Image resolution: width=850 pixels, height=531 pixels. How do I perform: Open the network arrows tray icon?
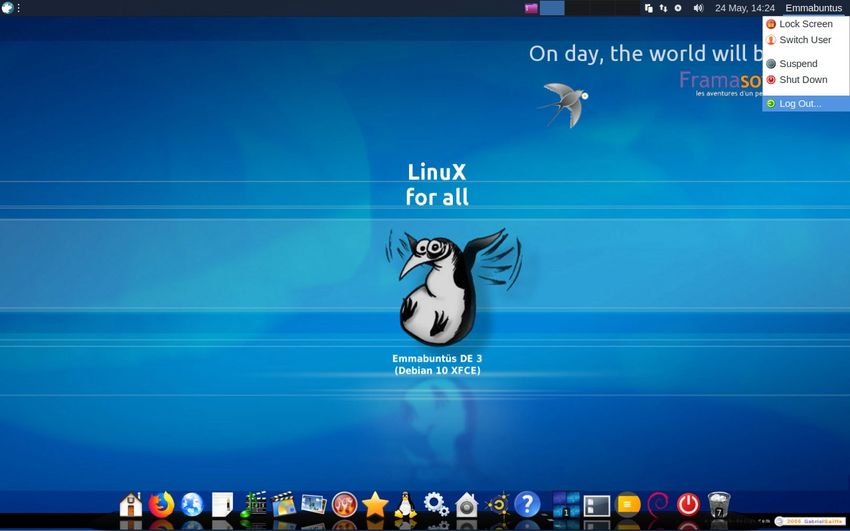(x=663, y=8)
